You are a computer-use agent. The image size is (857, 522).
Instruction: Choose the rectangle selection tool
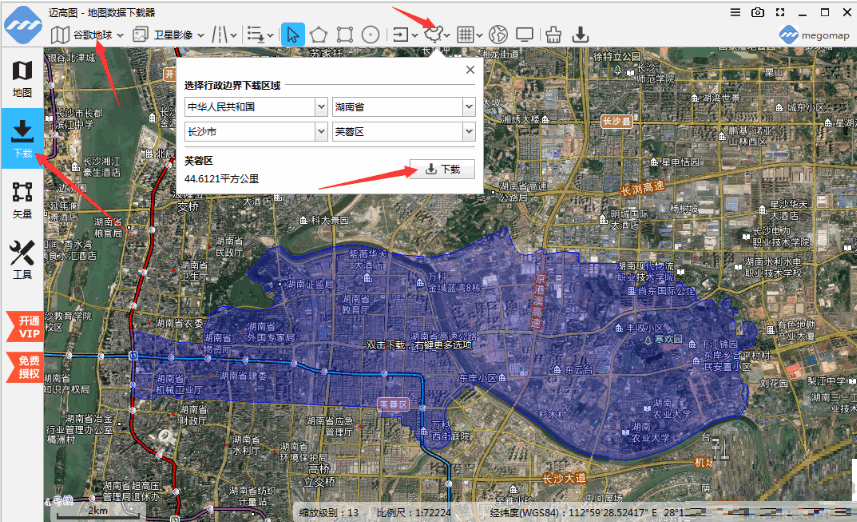tap(345, 34)
